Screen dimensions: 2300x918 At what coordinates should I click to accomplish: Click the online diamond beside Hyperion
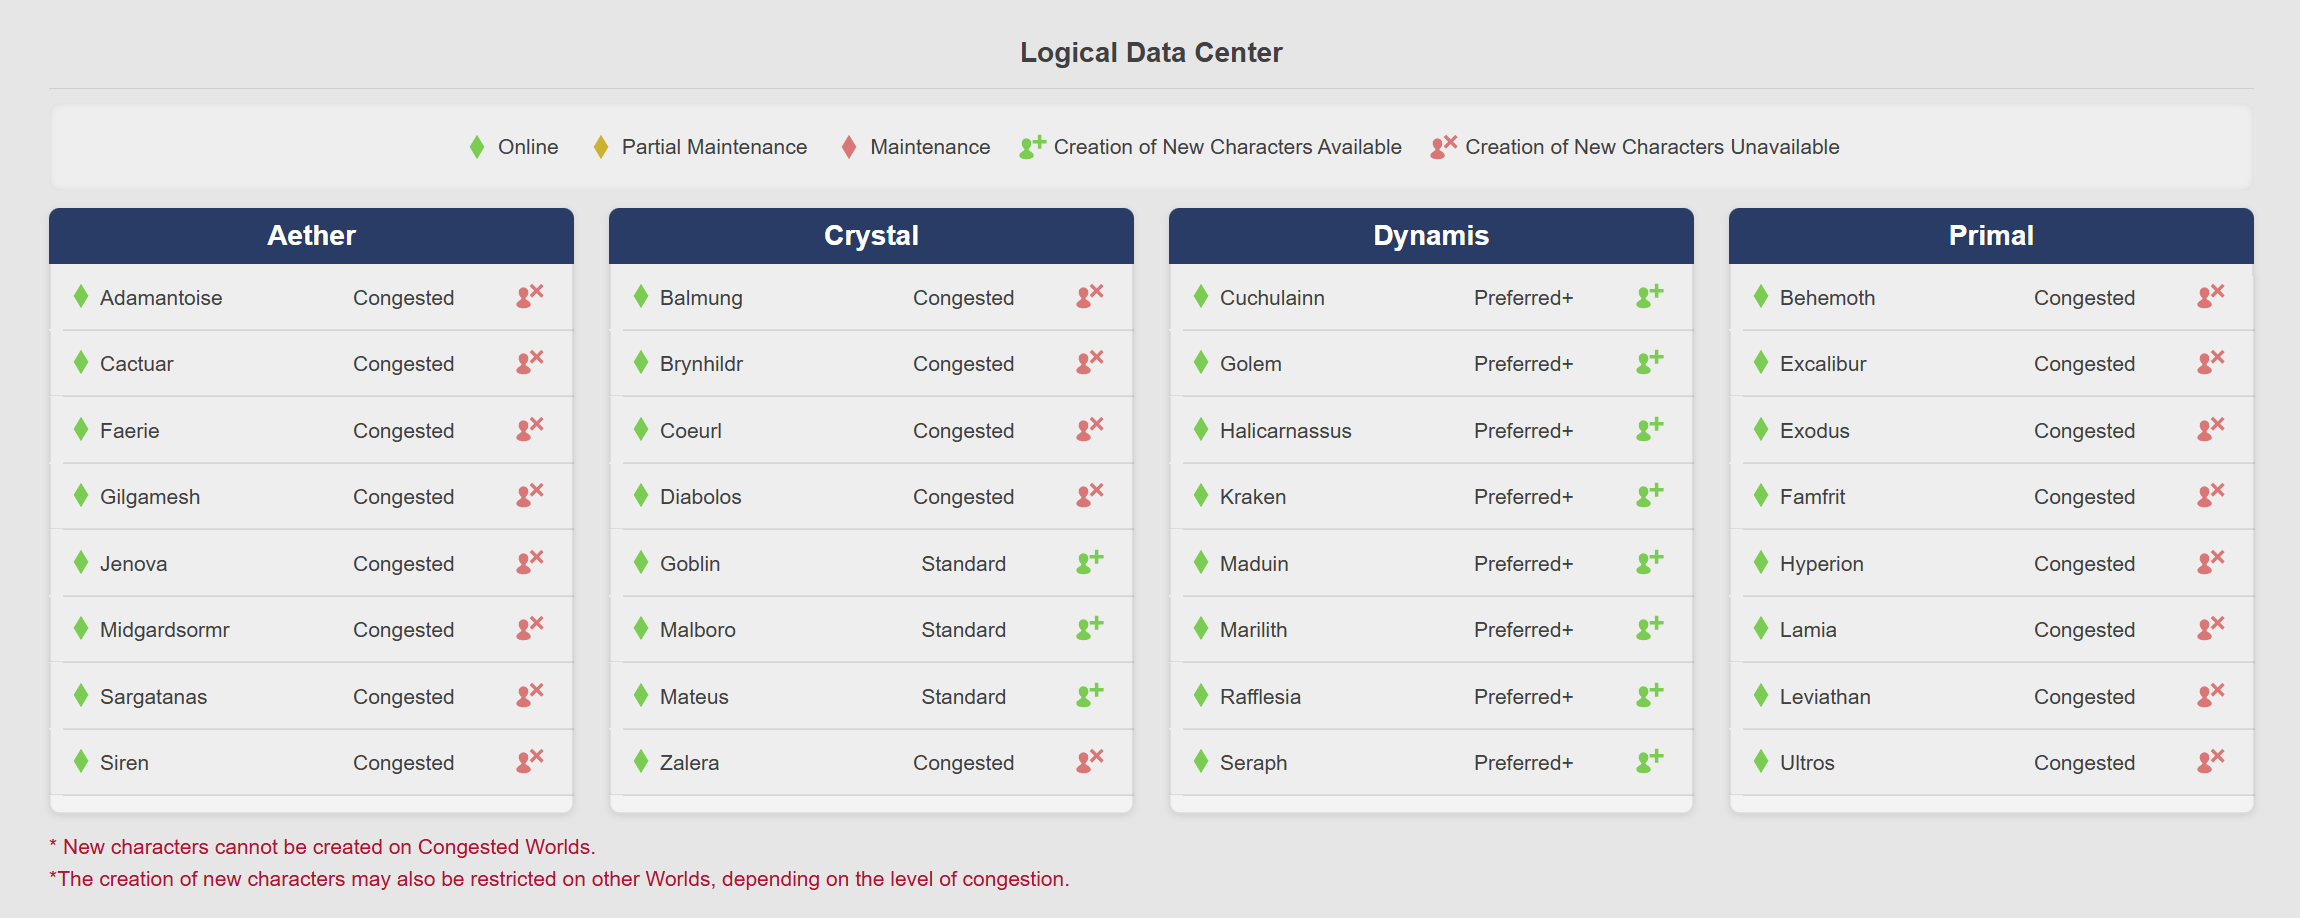1761,562
